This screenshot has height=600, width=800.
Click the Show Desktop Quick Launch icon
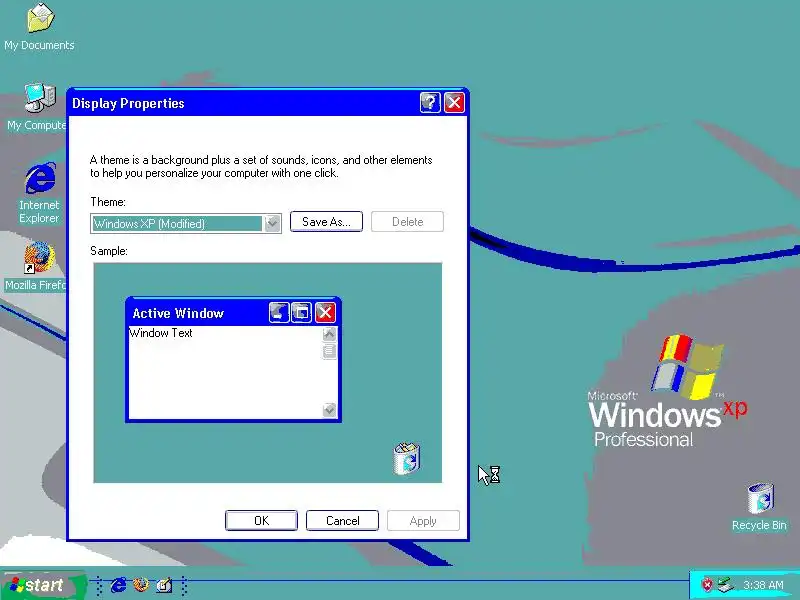[x=164, y=585]
